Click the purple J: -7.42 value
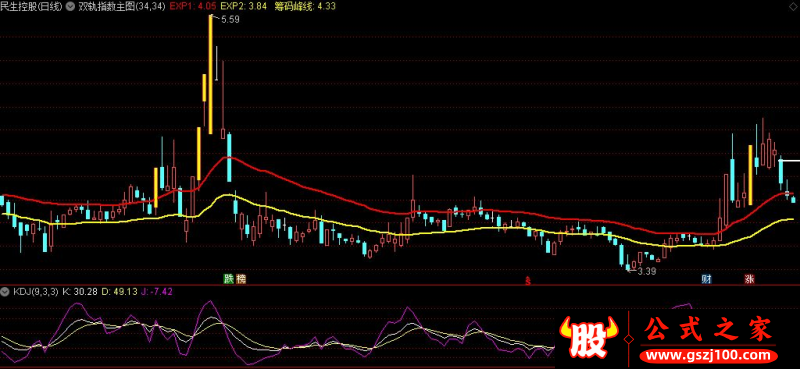The width and height of the screenshot is (800, 369). pos(157,292)
